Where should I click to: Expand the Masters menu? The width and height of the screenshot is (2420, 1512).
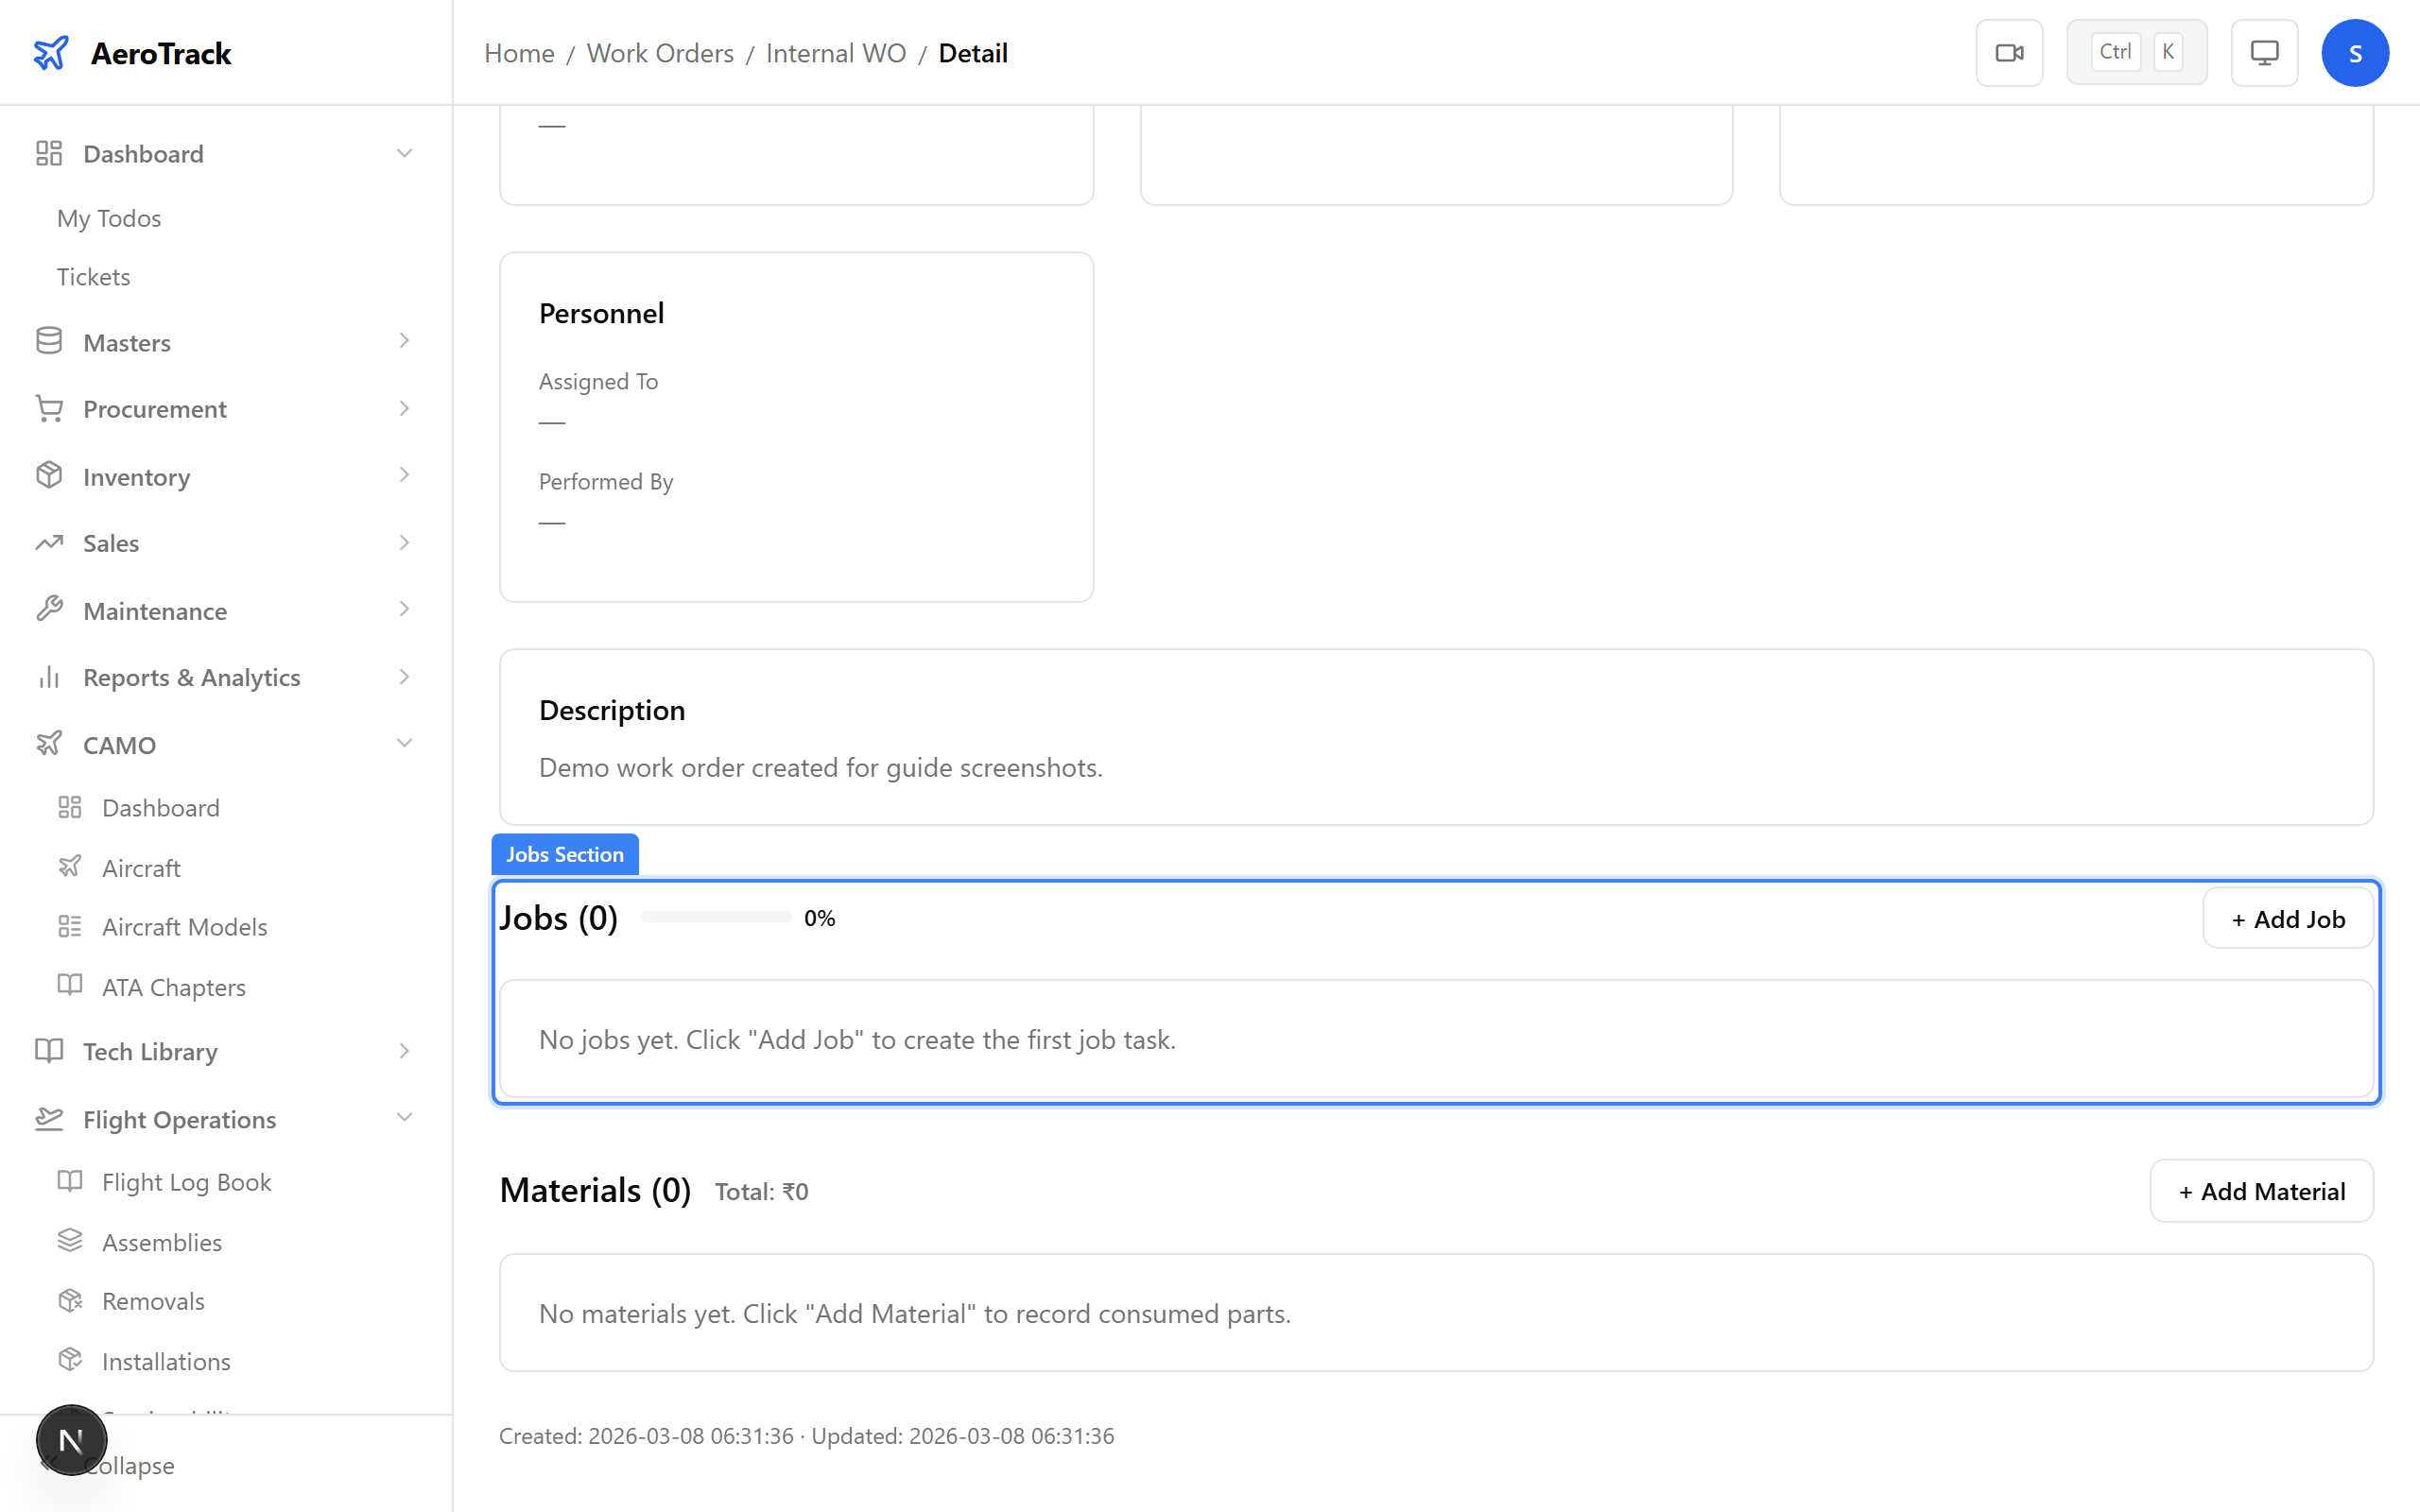(x=404, y=341)
